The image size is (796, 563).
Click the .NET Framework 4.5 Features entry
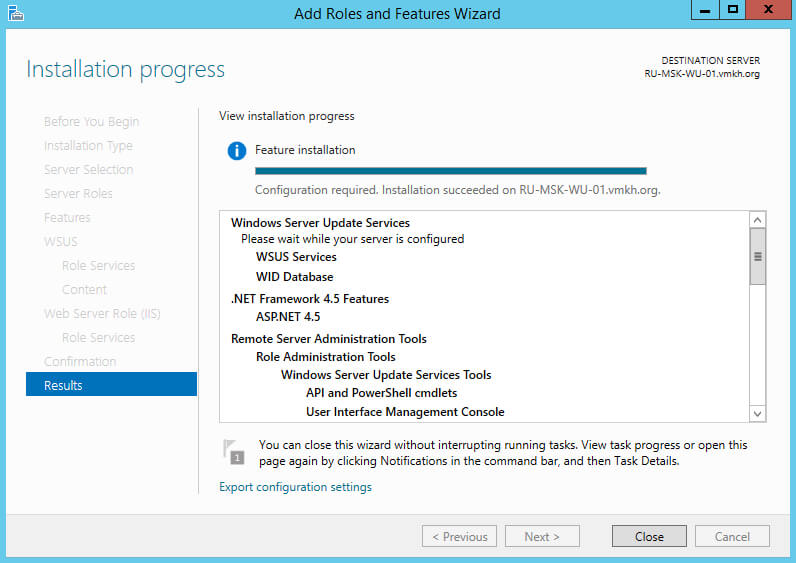click(x=310, y=299)
